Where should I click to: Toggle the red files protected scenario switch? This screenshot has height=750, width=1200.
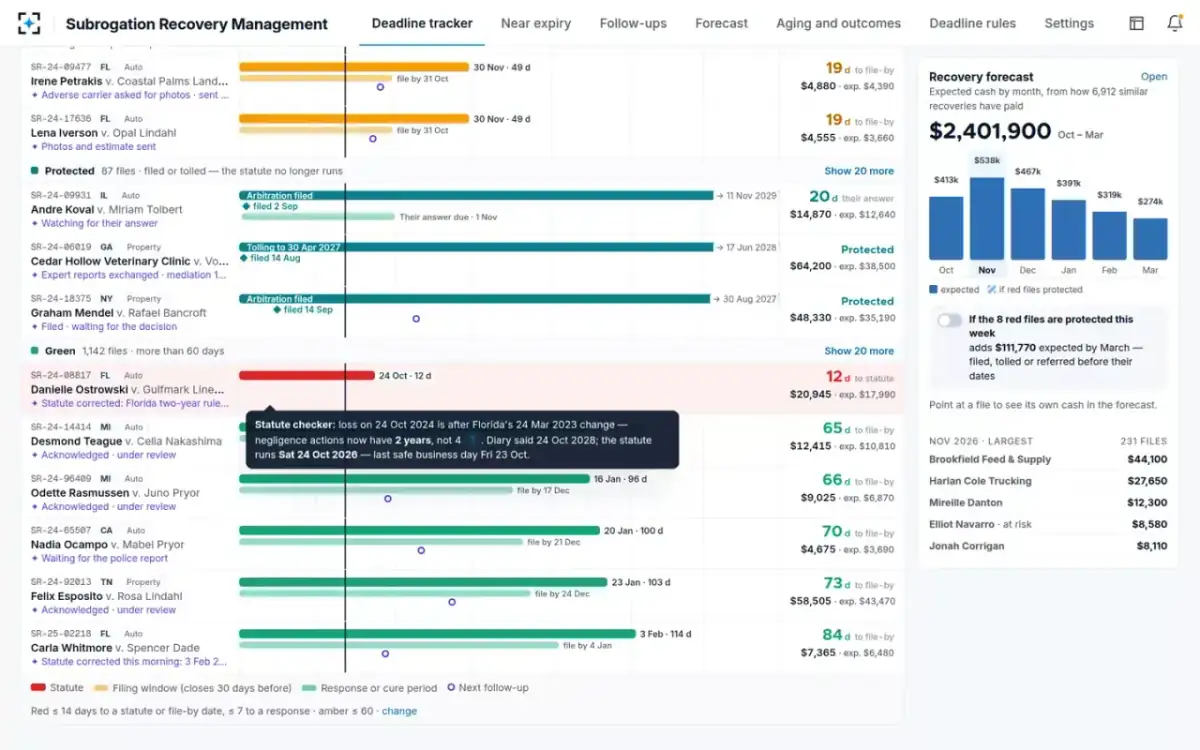[x=949, y=320]
